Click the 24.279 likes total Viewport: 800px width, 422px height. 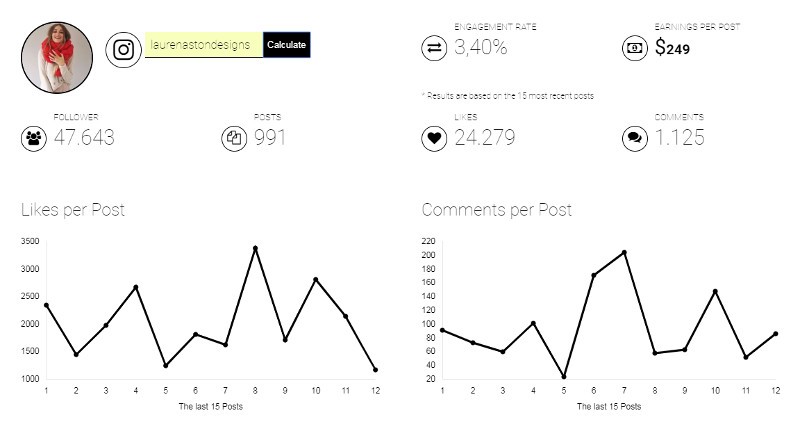pyautogui.click(x=485, y=138)
